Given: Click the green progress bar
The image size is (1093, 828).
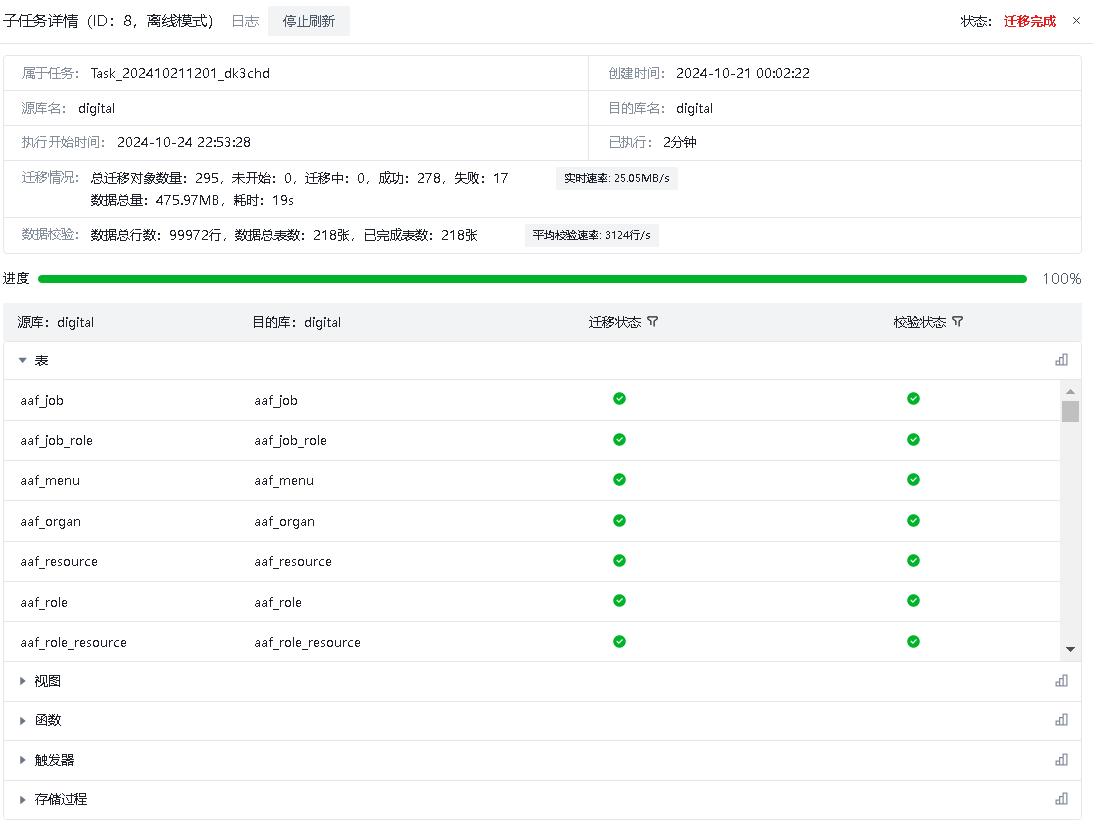Looking at the screenshot, I should pyautogui.click(x=533, y=279).
